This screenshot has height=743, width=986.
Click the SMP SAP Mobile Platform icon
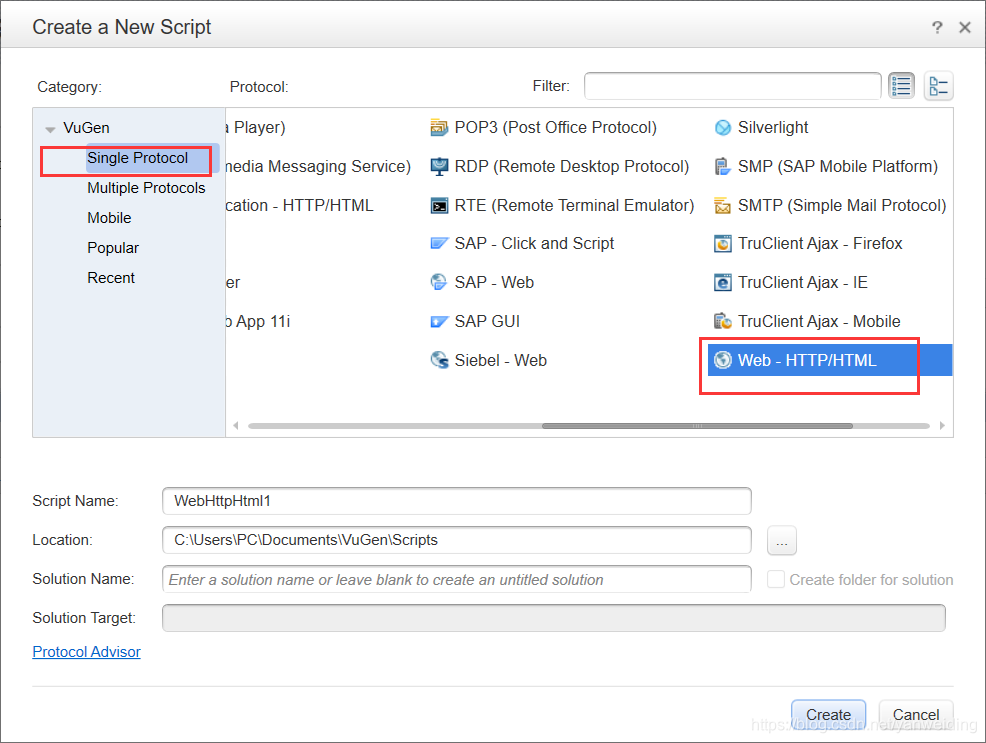[723, 167]
